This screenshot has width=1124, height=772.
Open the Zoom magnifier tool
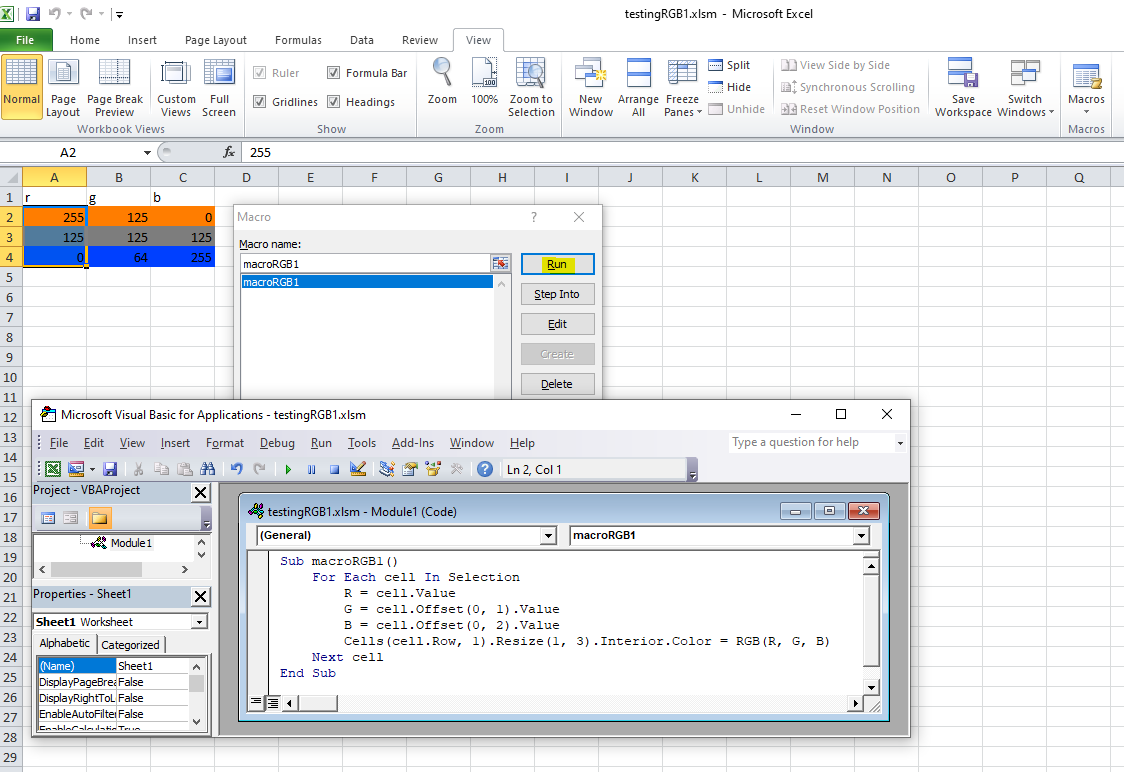coord(442,82)
